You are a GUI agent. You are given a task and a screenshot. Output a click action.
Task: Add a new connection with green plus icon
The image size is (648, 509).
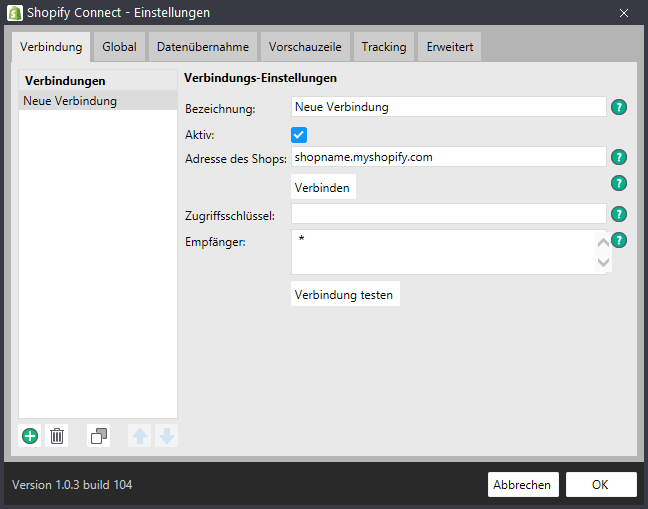tap(30, 436)
